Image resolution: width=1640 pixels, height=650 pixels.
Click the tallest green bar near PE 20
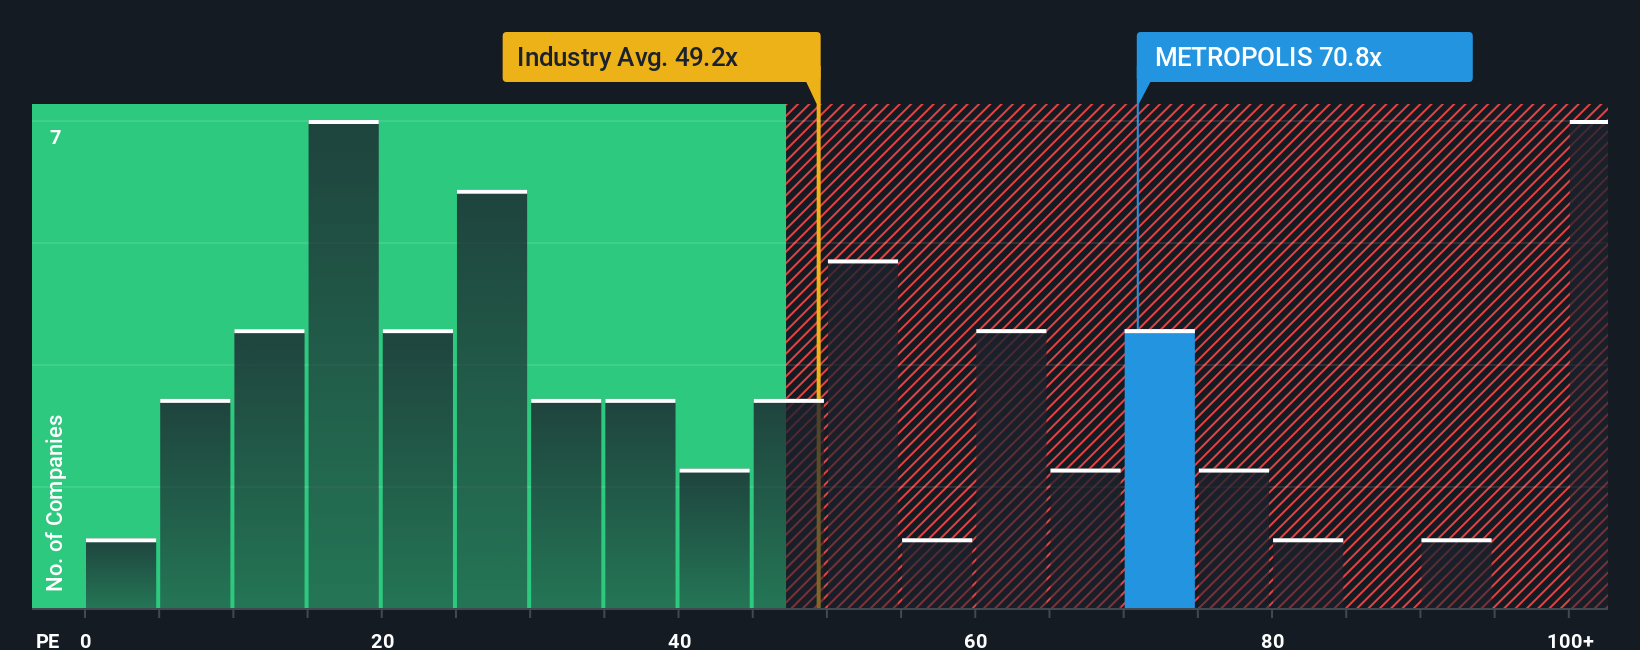(x=344, y=364)
